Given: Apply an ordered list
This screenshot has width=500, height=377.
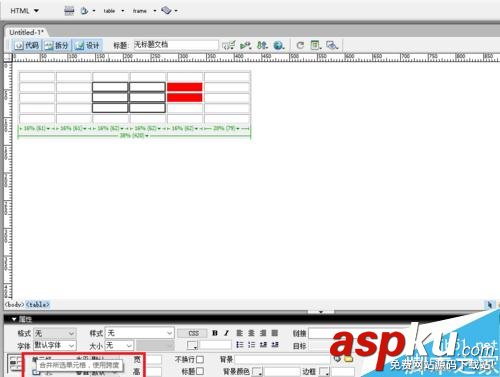Looking at the screenshot, I should coord(251,345).
